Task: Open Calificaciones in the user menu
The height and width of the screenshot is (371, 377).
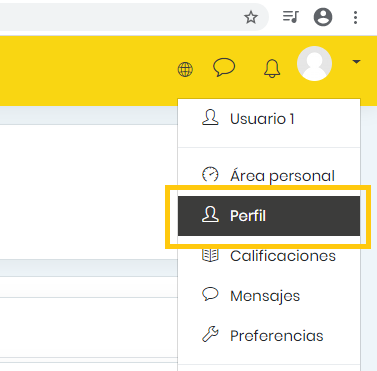Action: click(269, 256)
